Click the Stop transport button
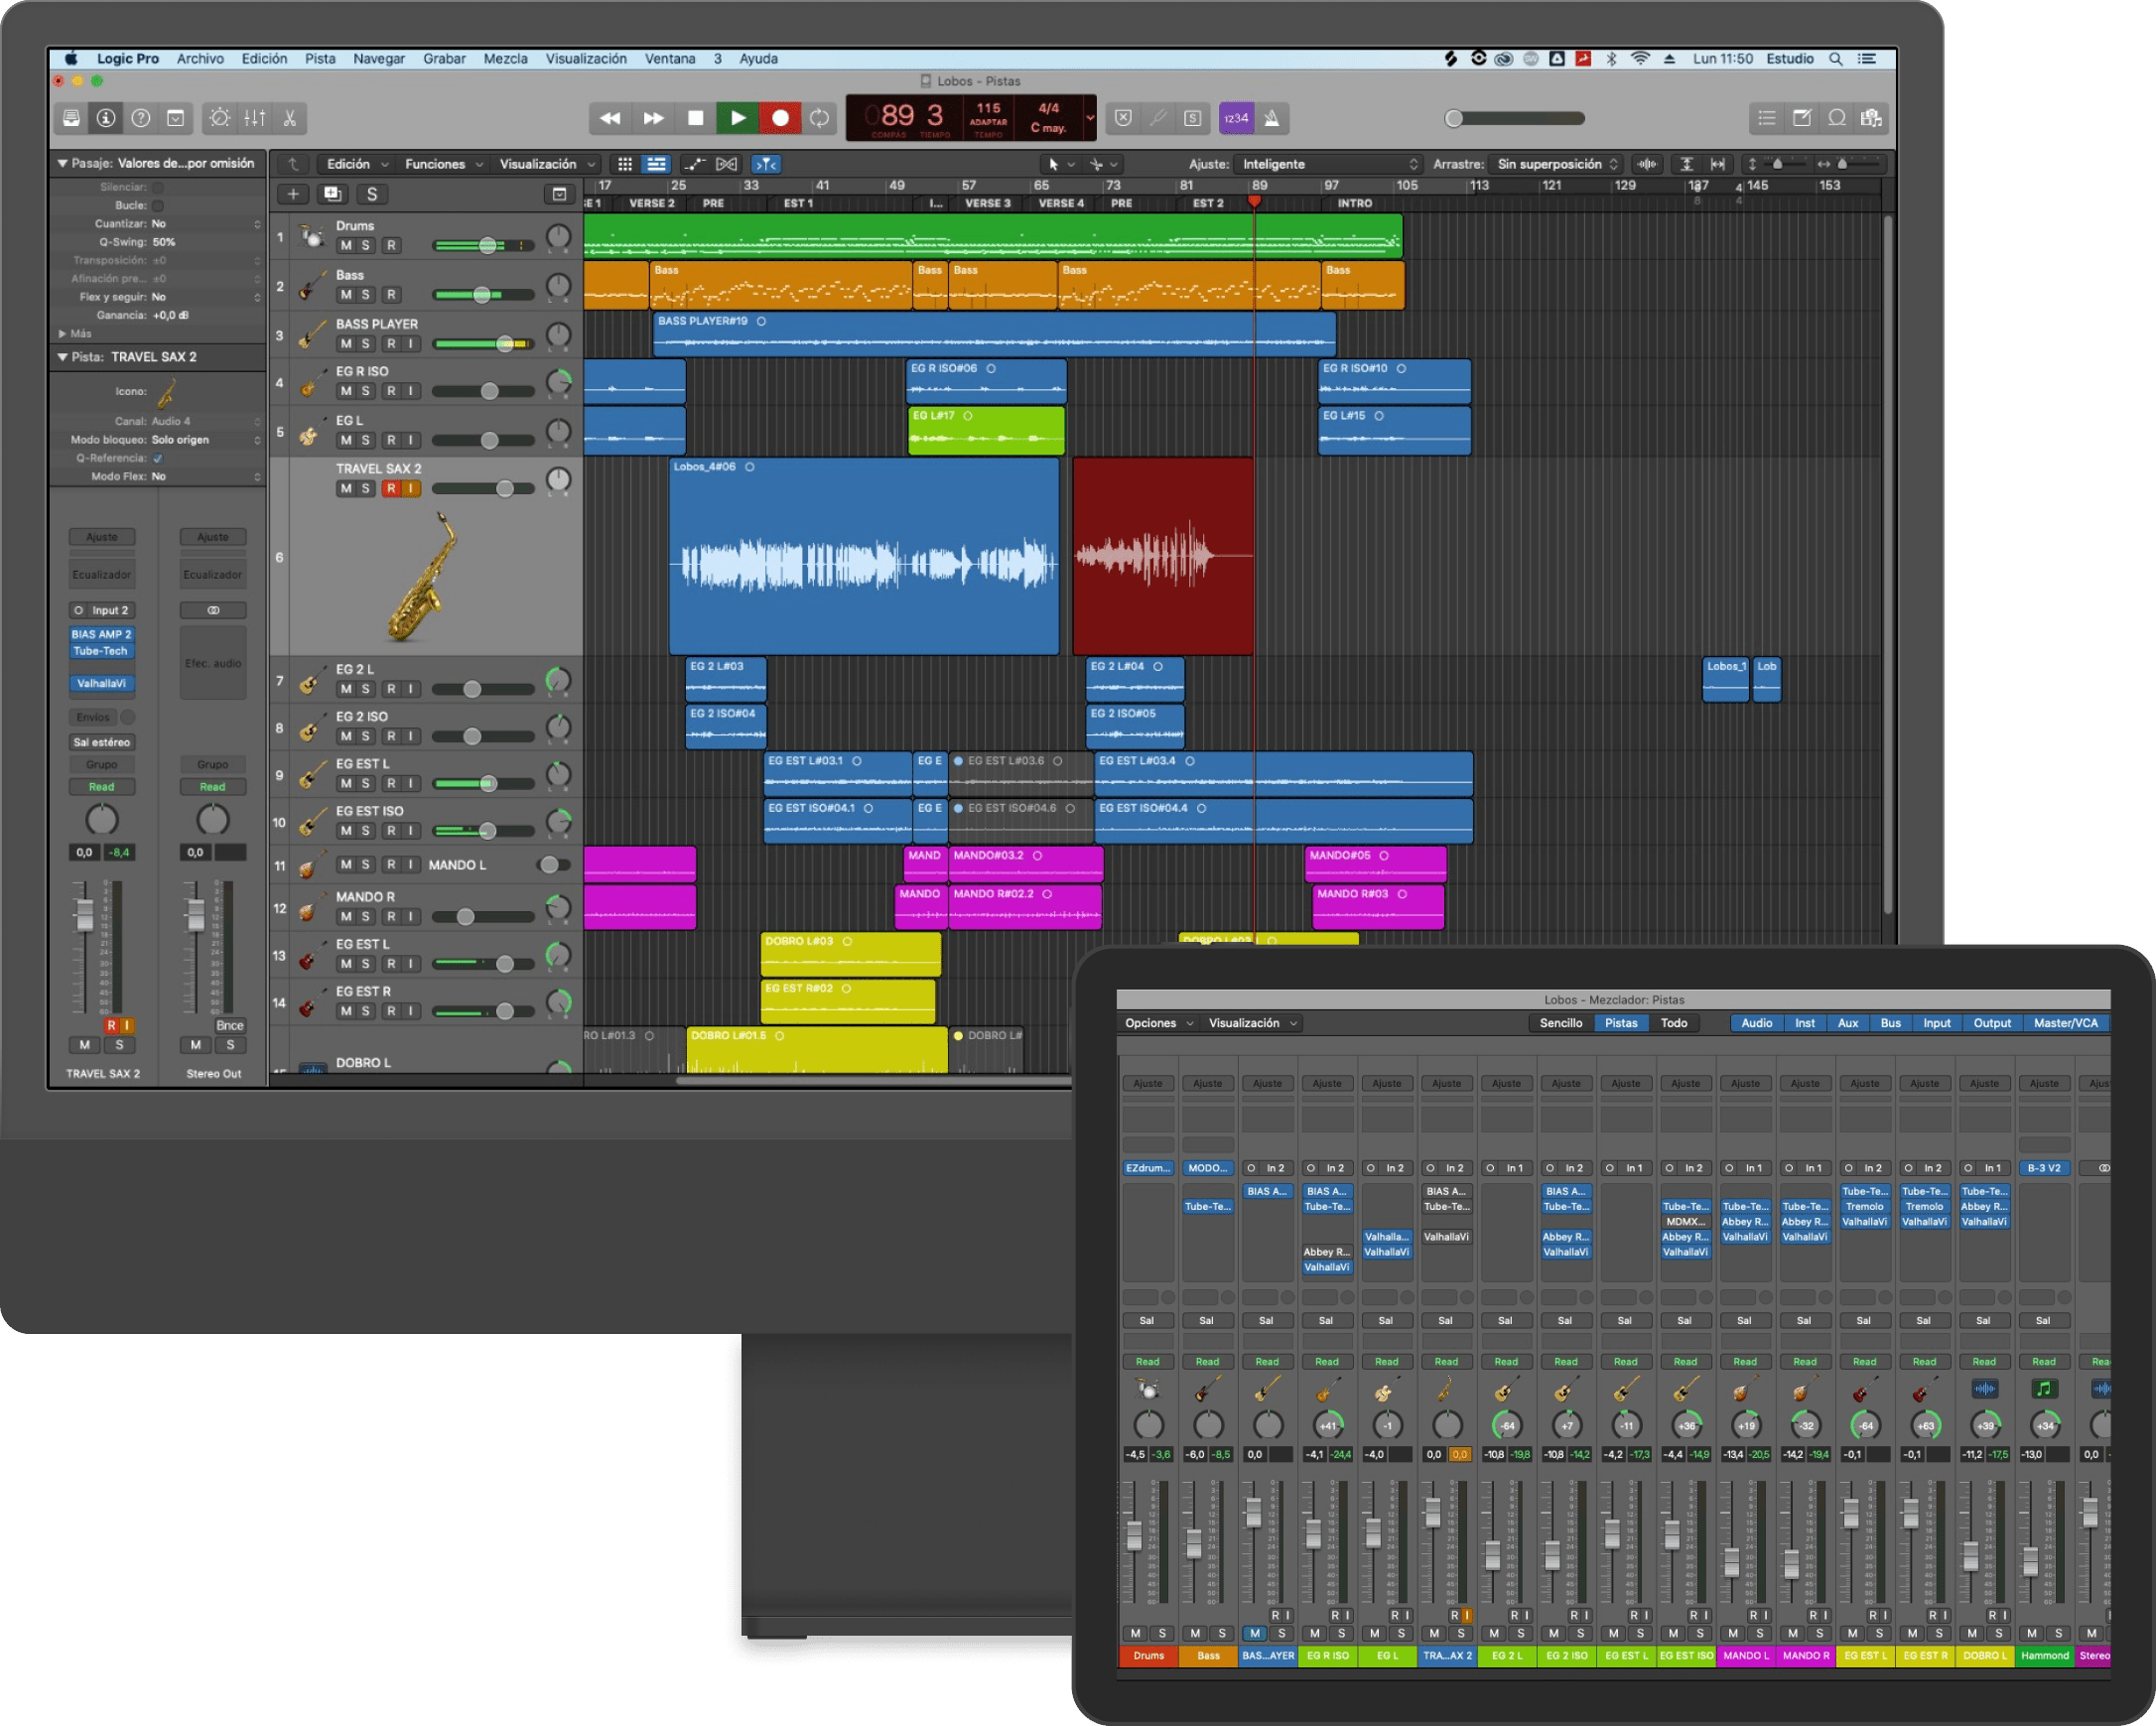Screen dimensions: 2156x1726 pos(696,118)
